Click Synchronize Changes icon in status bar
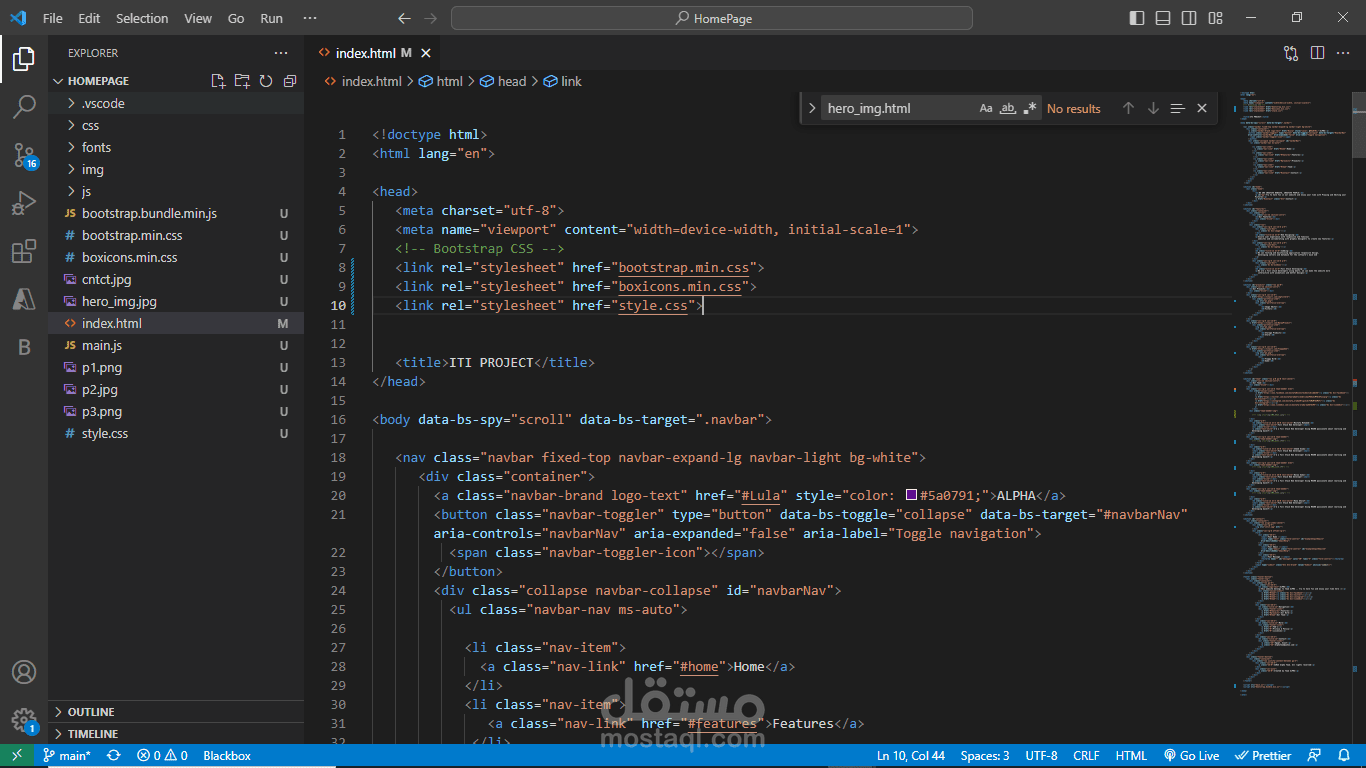This screenshot has height=768, width=1366. pyautogui.click(x=114, y=755)
